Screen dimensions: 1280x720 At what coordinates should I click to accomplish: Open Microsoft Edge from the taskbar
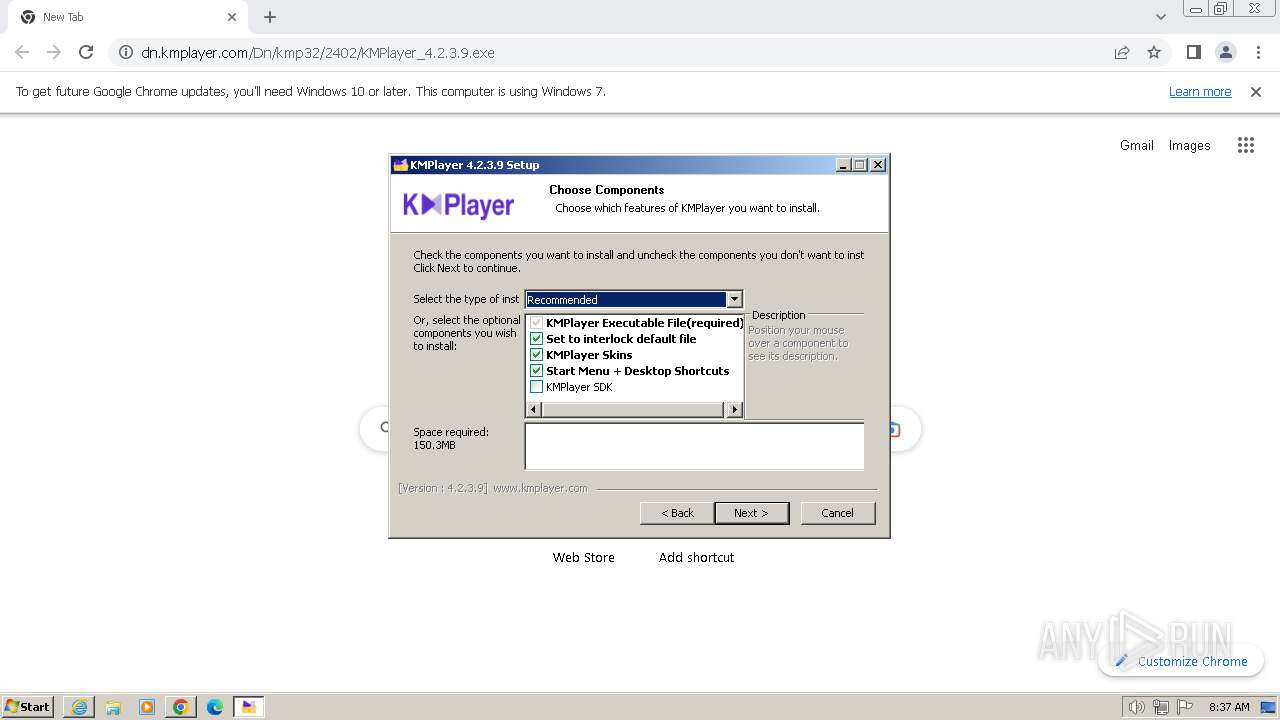pyautogui.click(x=215, y=707)
